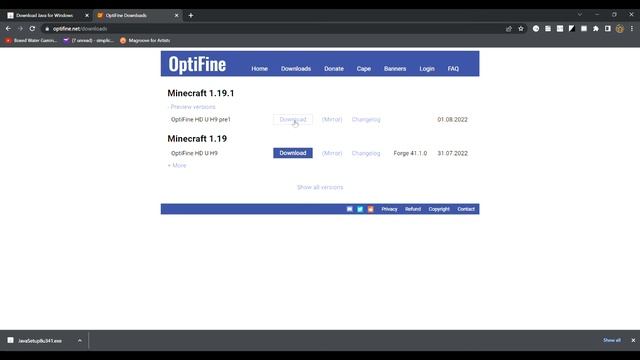The image size is (640, 360).
Task: Click the black-and-white diagonal extension icon
Action: [572, 29]
